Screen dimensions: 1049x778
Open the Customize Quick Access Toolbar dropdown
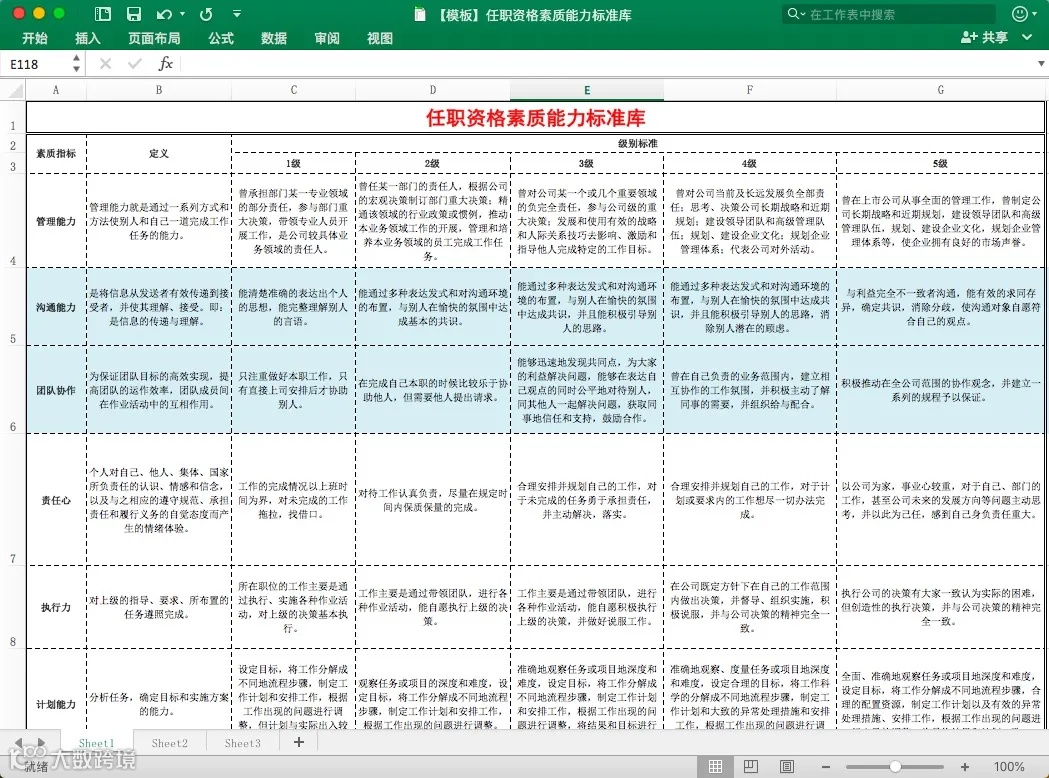tap(236, 13)
